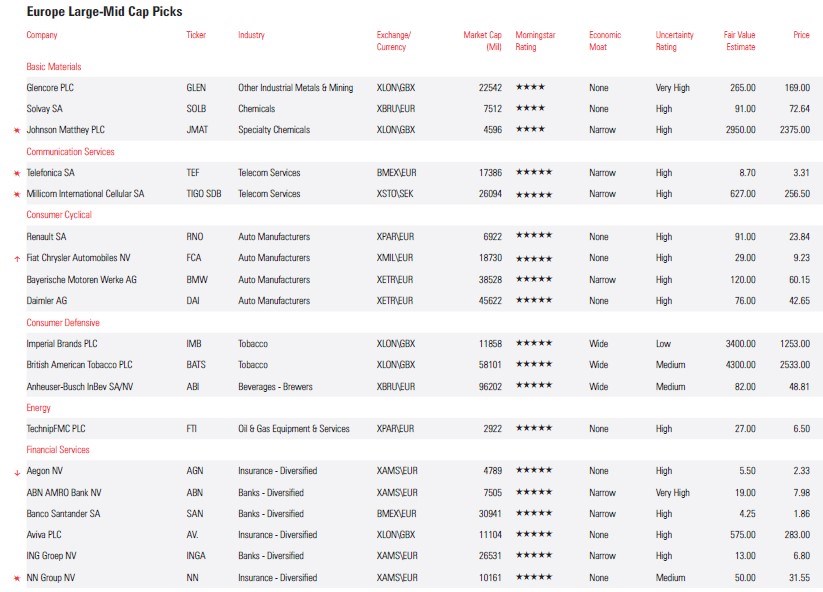Image resolution: width=823 pixels, height=592 pixels.
Task: Click the Market Cap column header
Action: pyautogui.click(x=482, y=41)
